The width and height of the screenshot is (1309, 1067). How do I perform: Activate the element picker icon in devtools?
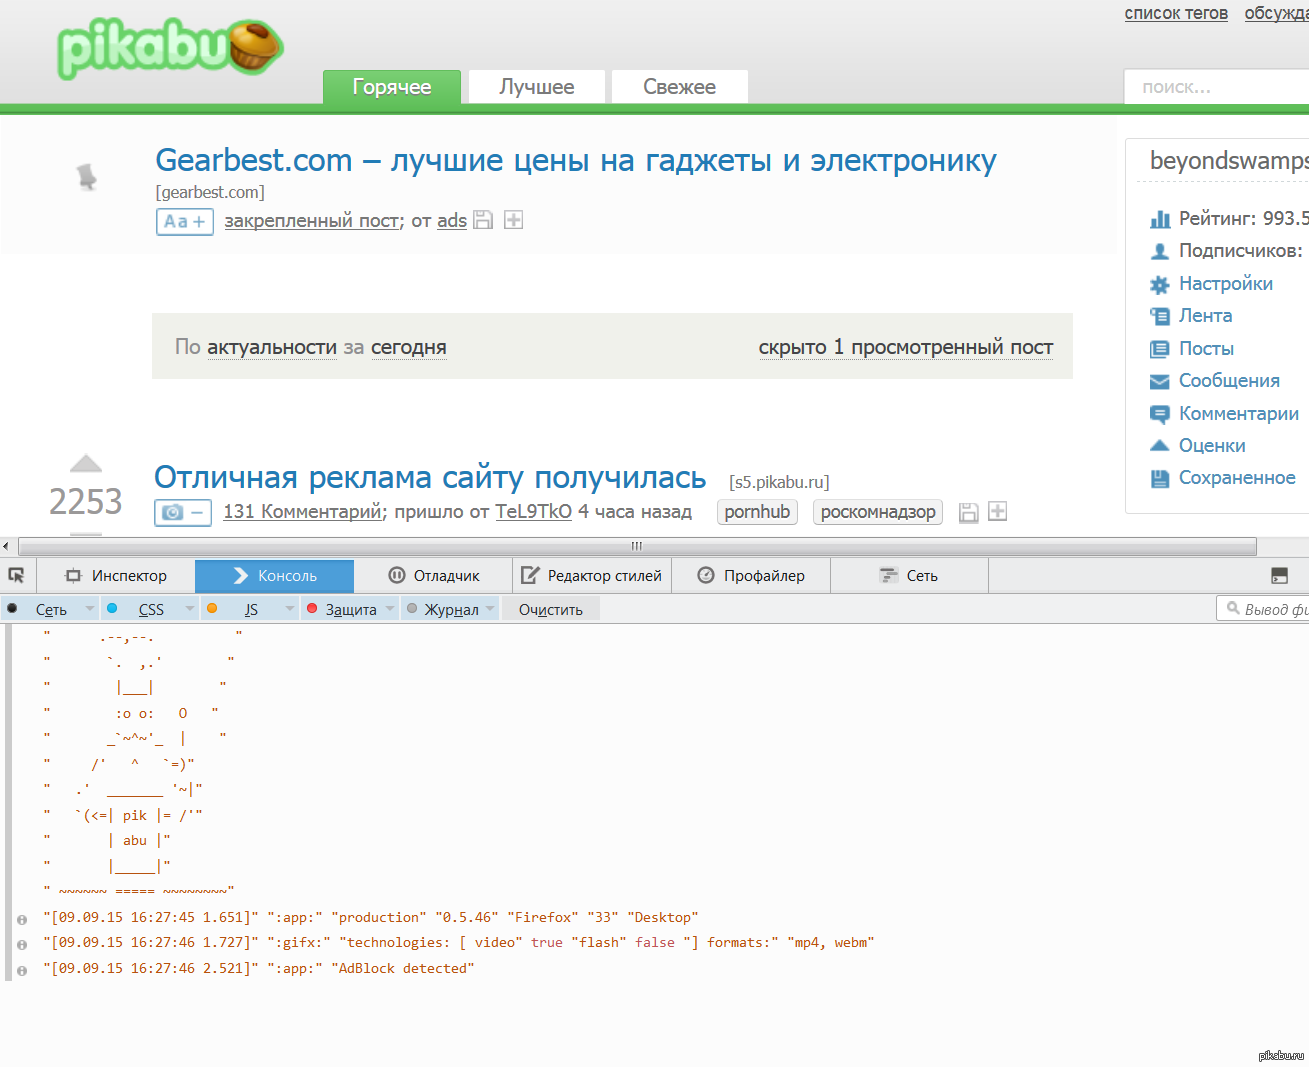pyautogui.click(x=16, y=576)
